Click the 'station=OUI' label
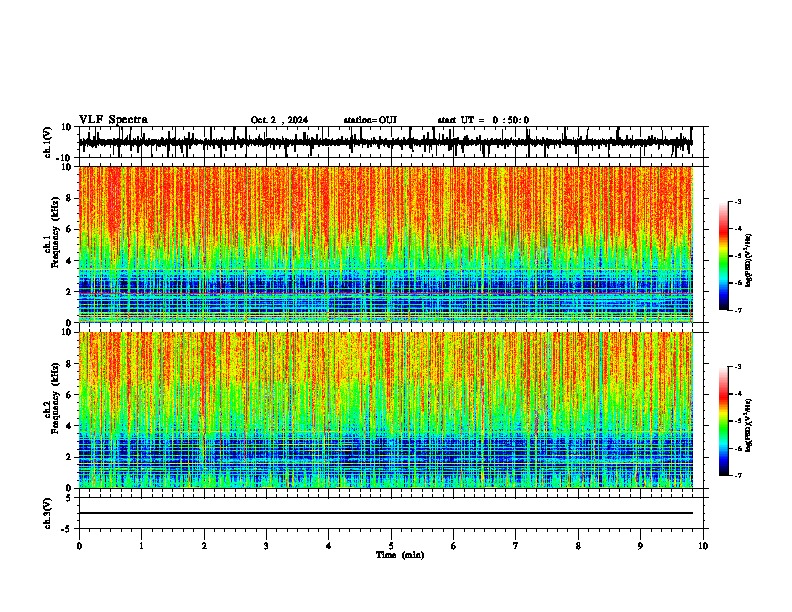Screen dimensions: 792x612 [x=370, y=120]
